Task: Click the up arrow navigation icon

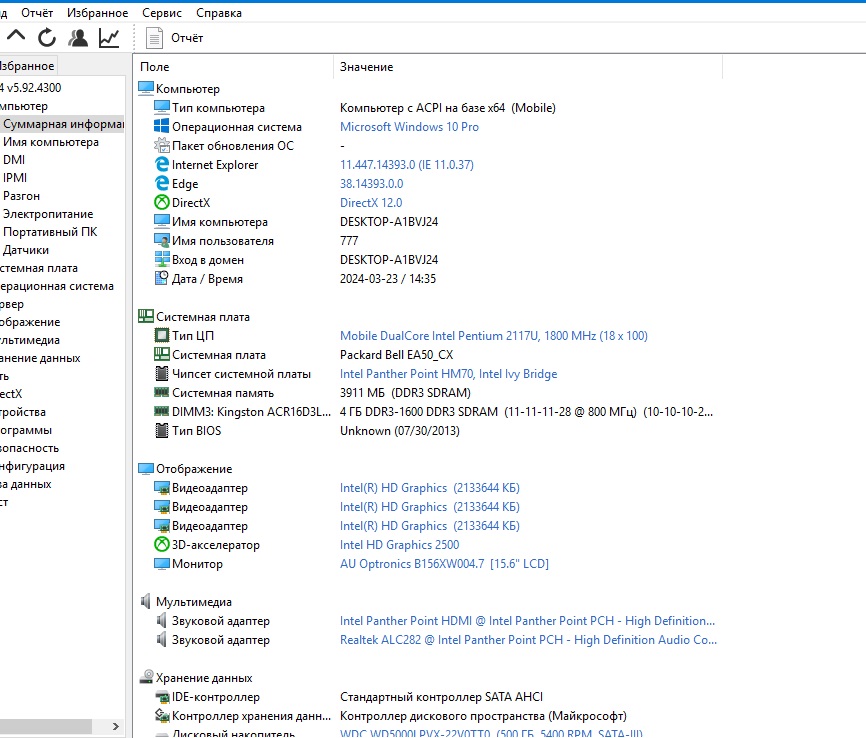Action: point(16,37)
